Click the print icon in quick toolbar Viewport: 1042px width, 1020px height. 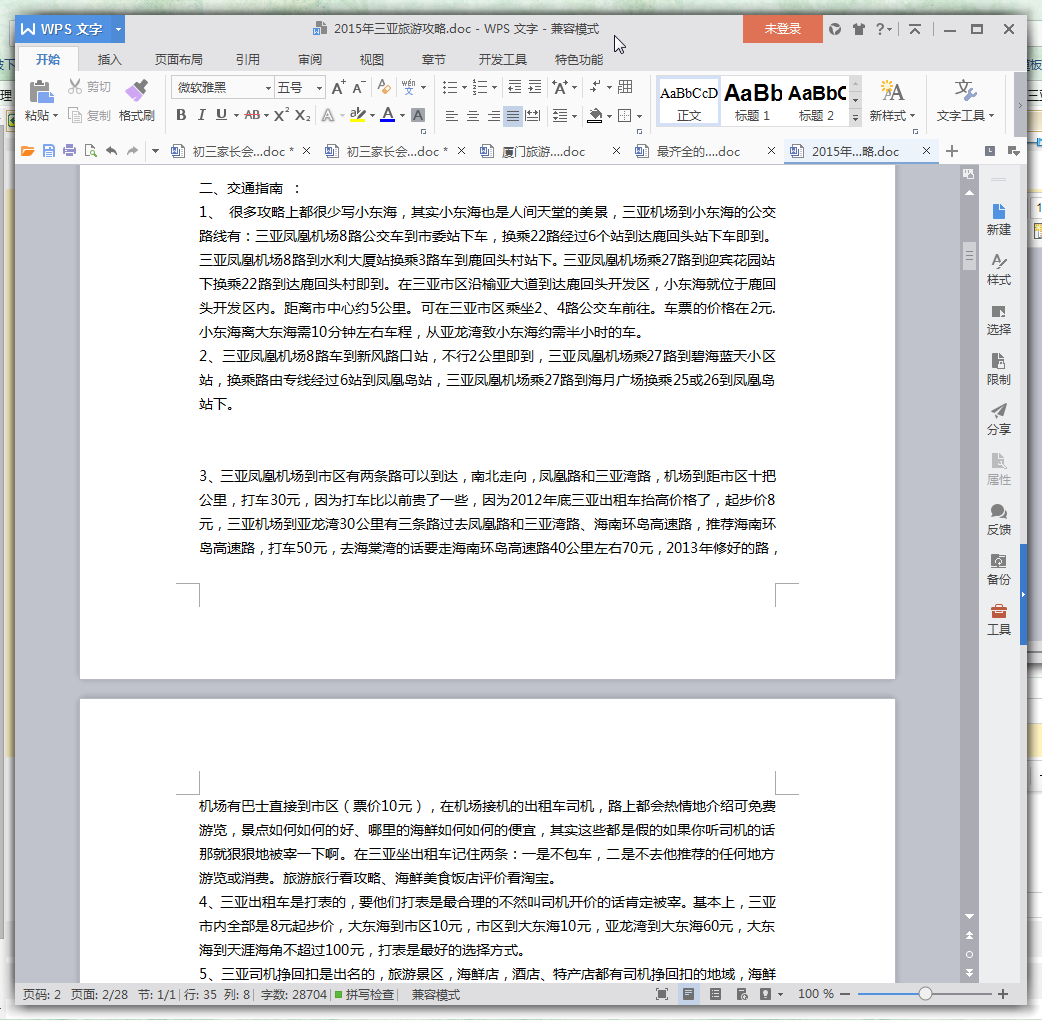coord(69,152)
